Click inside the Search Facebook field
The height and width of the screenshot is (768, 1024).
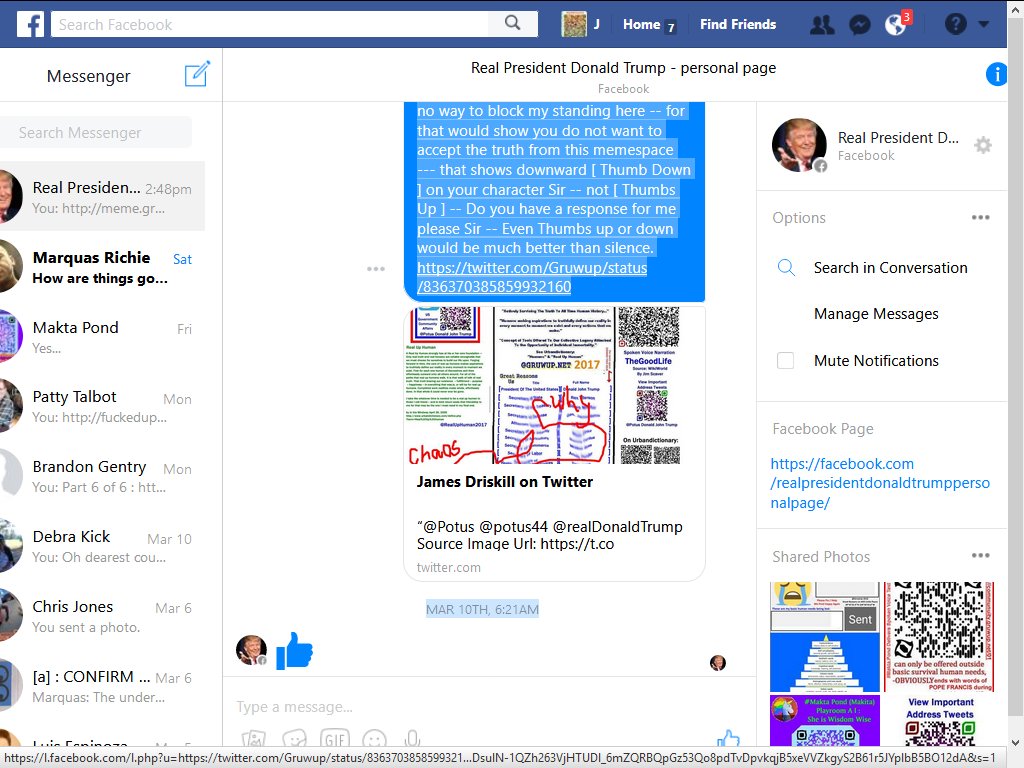(x=269, y=24)
